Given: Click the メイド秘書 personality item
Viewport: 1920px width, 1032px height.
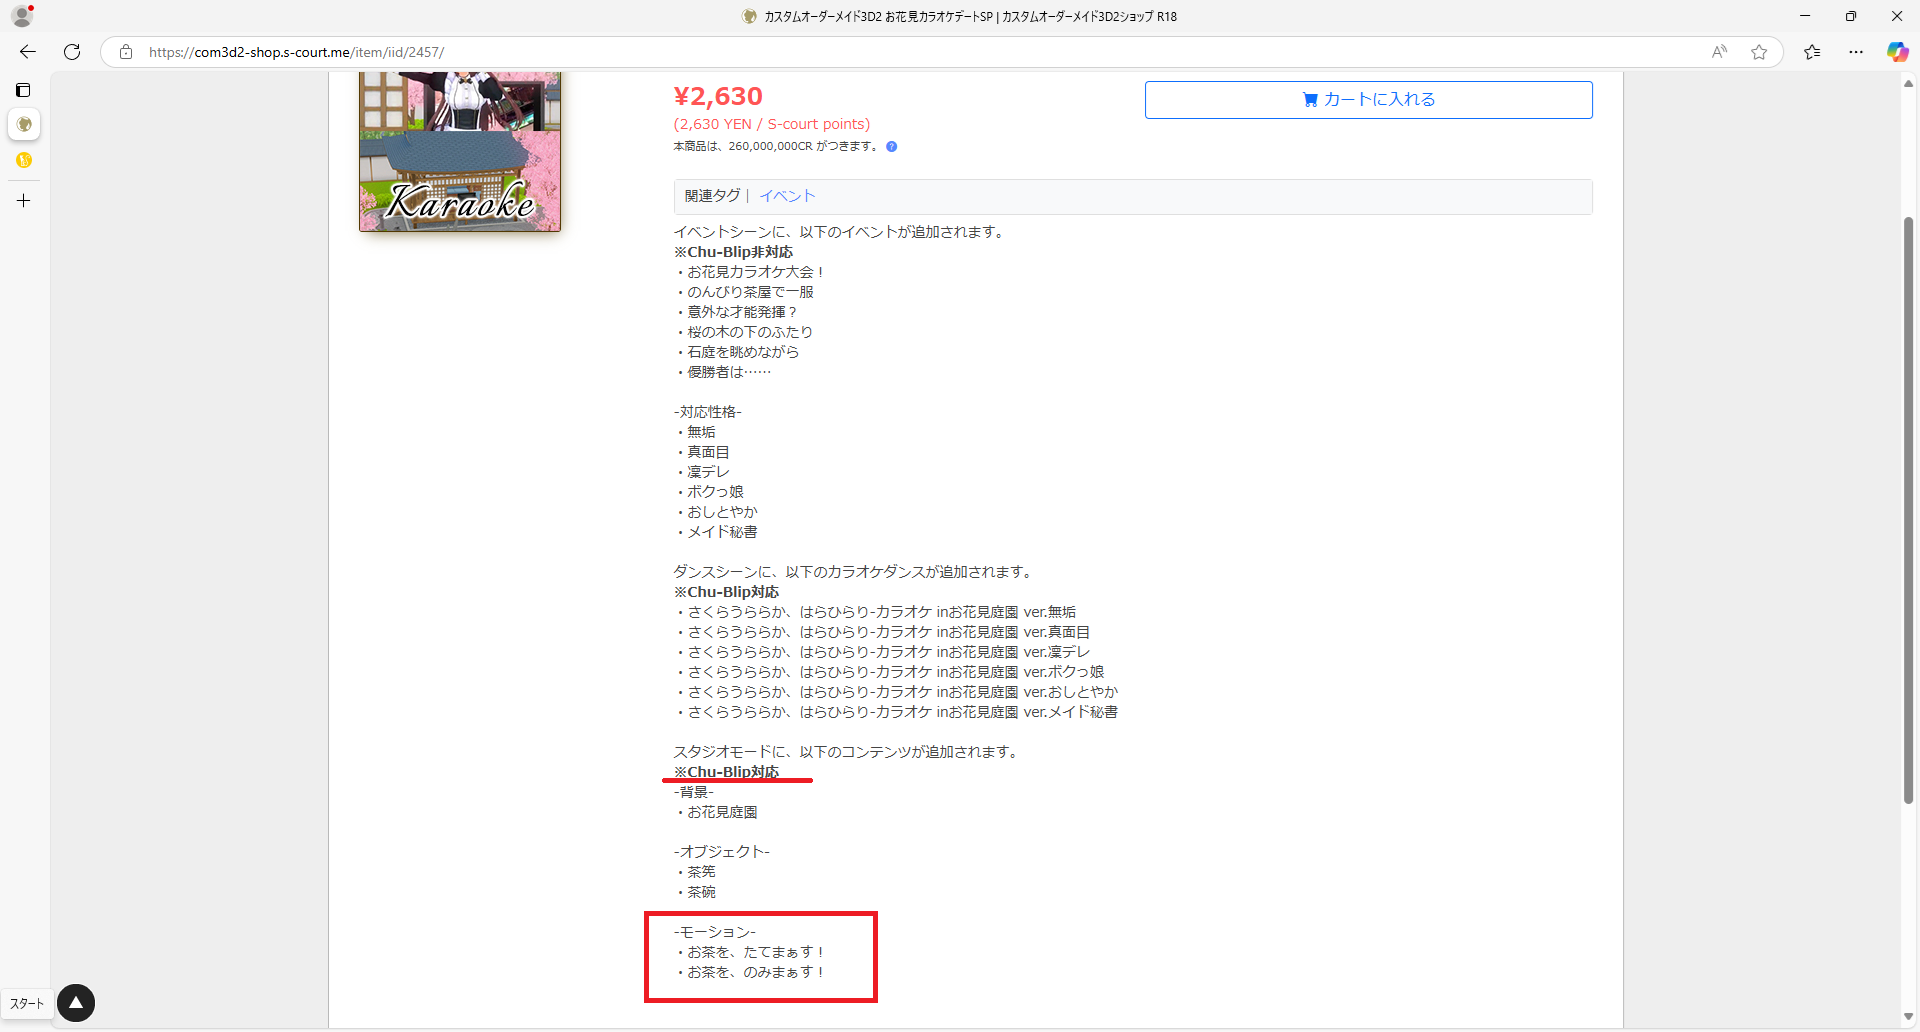Looking at the screenshot, I should point(716,532).
